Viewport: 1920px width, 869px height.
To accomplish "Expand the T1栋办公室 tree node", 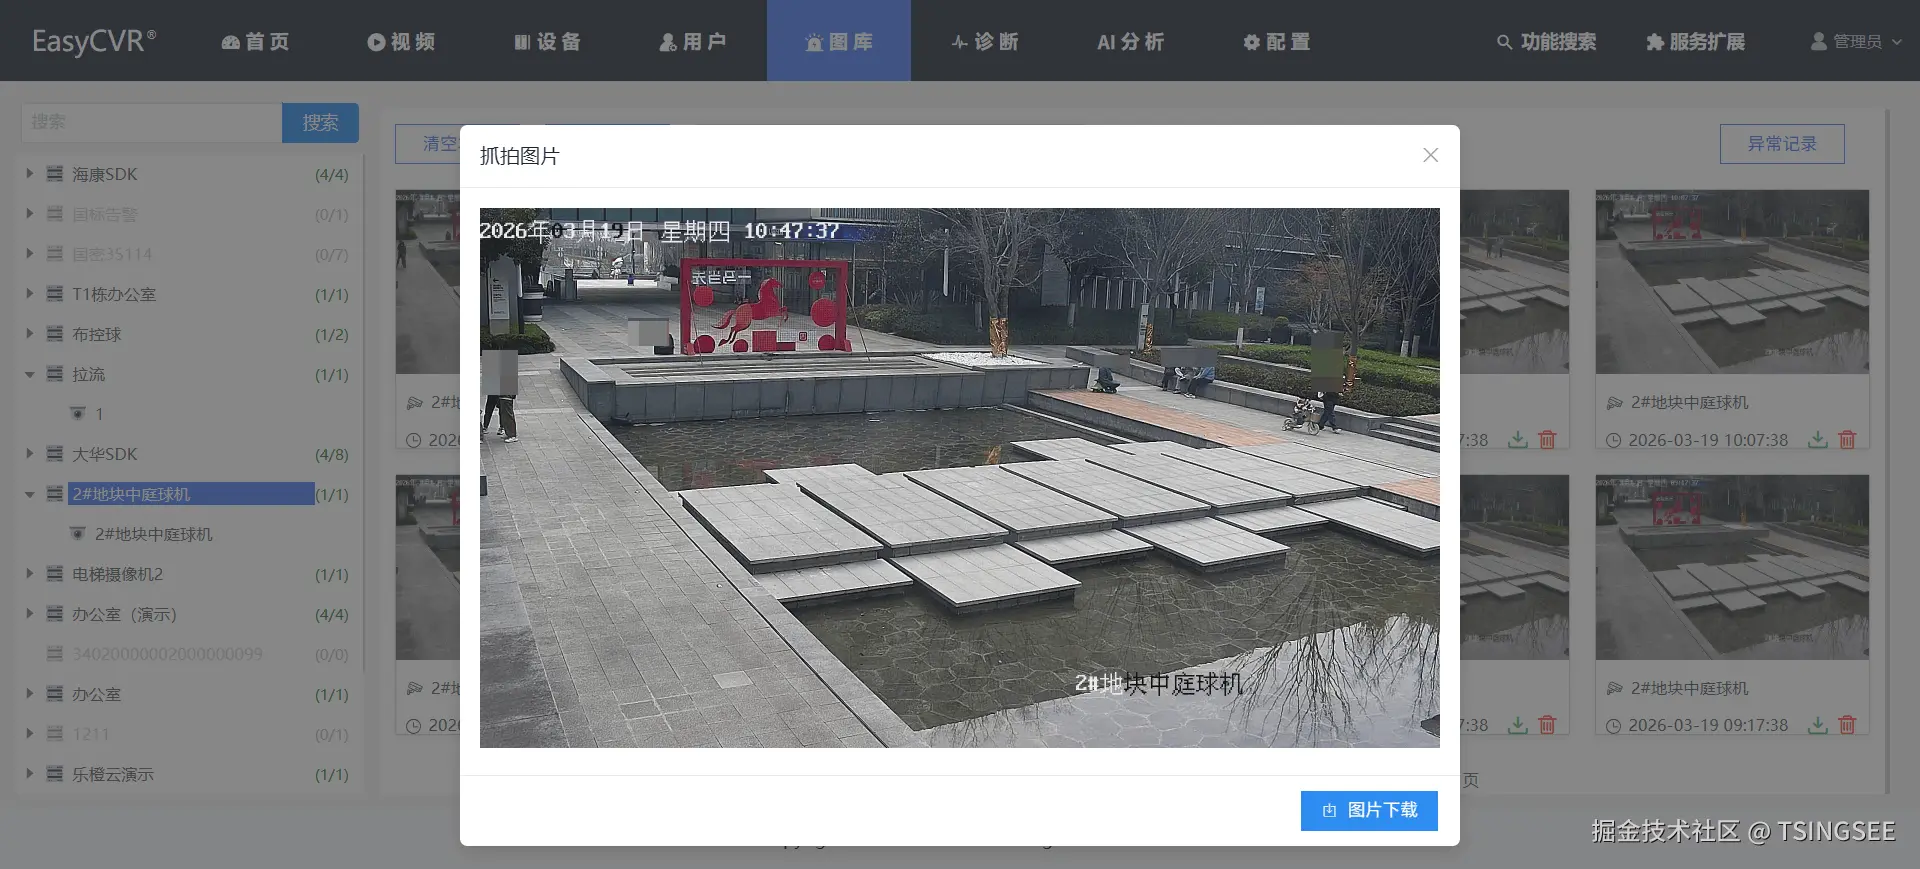I will (x=29, y=294).
